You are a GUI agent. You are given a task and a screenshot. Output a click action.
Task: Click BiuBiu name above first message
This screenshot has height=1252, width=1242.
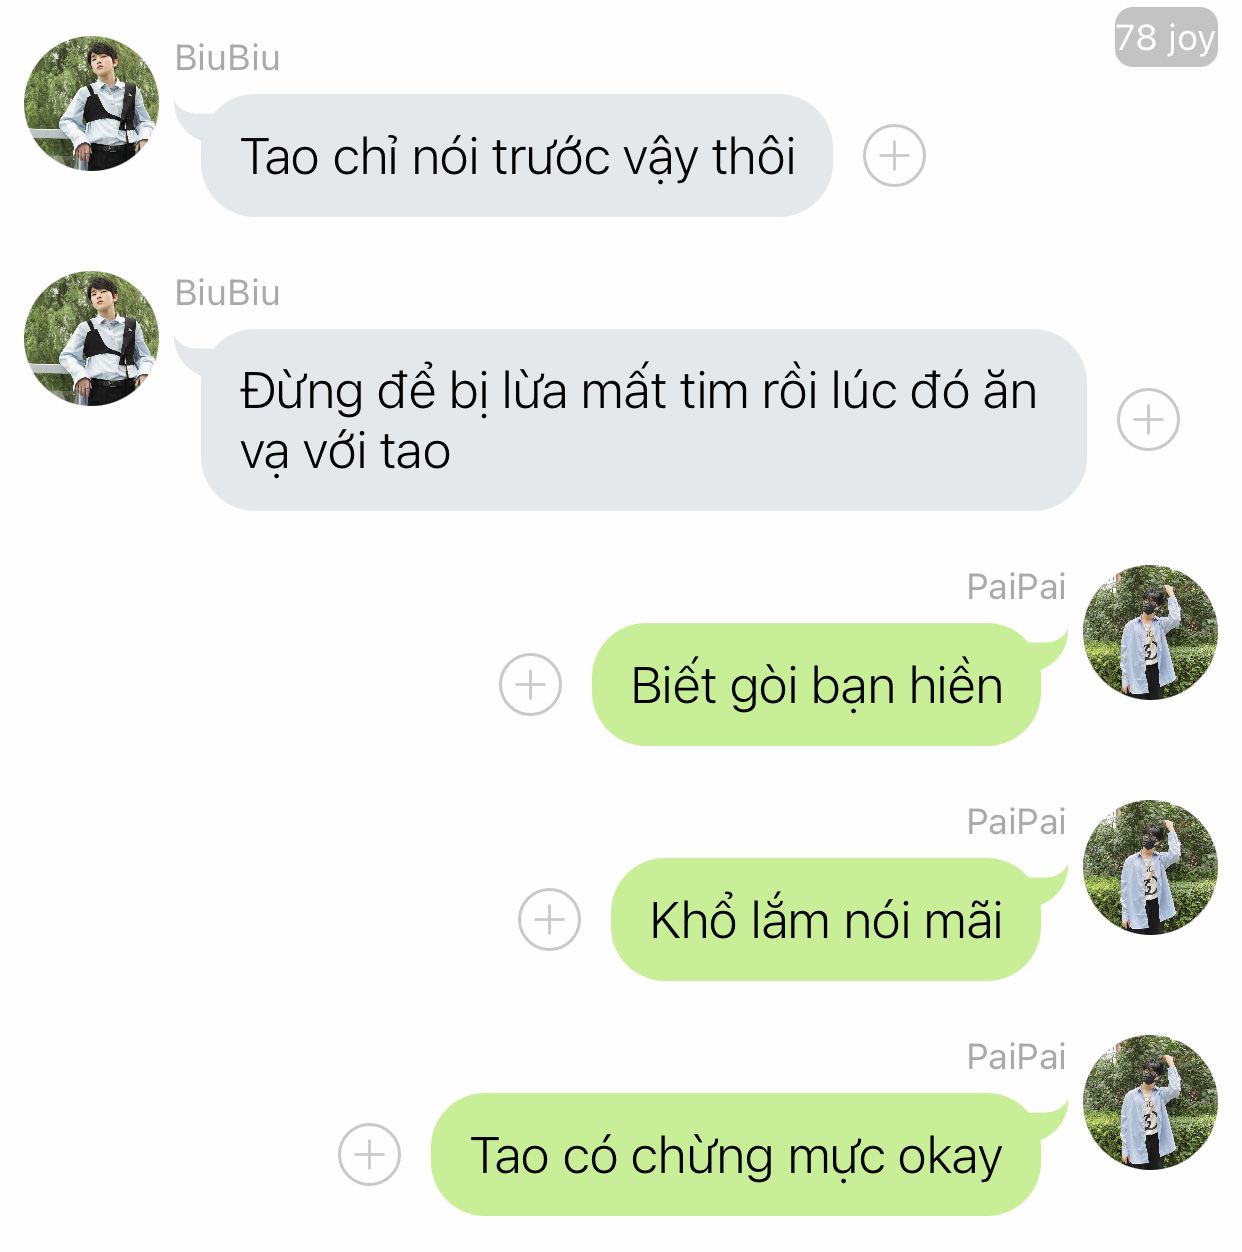(x=227, y=58)
